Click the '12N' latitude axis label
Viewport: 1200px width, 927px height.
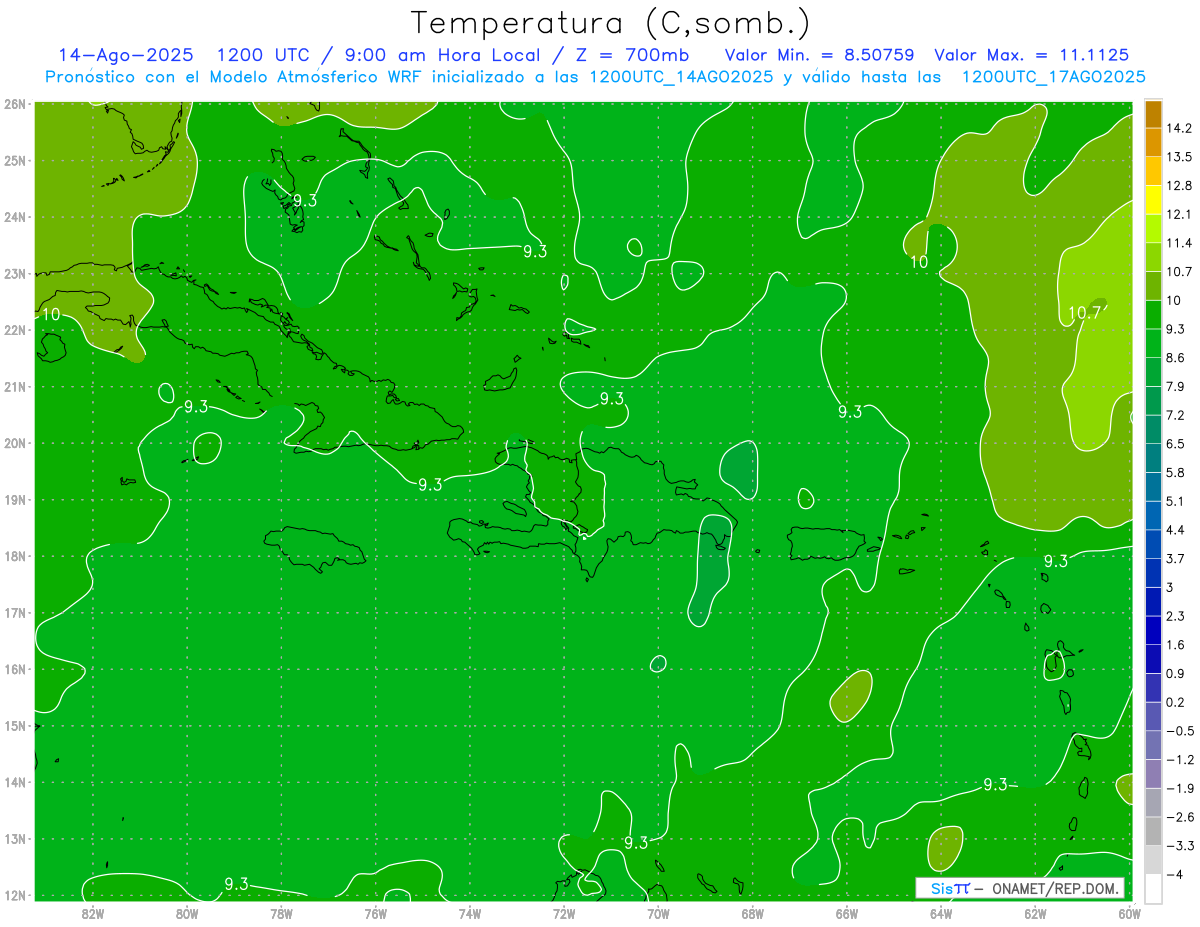point(15,895)
